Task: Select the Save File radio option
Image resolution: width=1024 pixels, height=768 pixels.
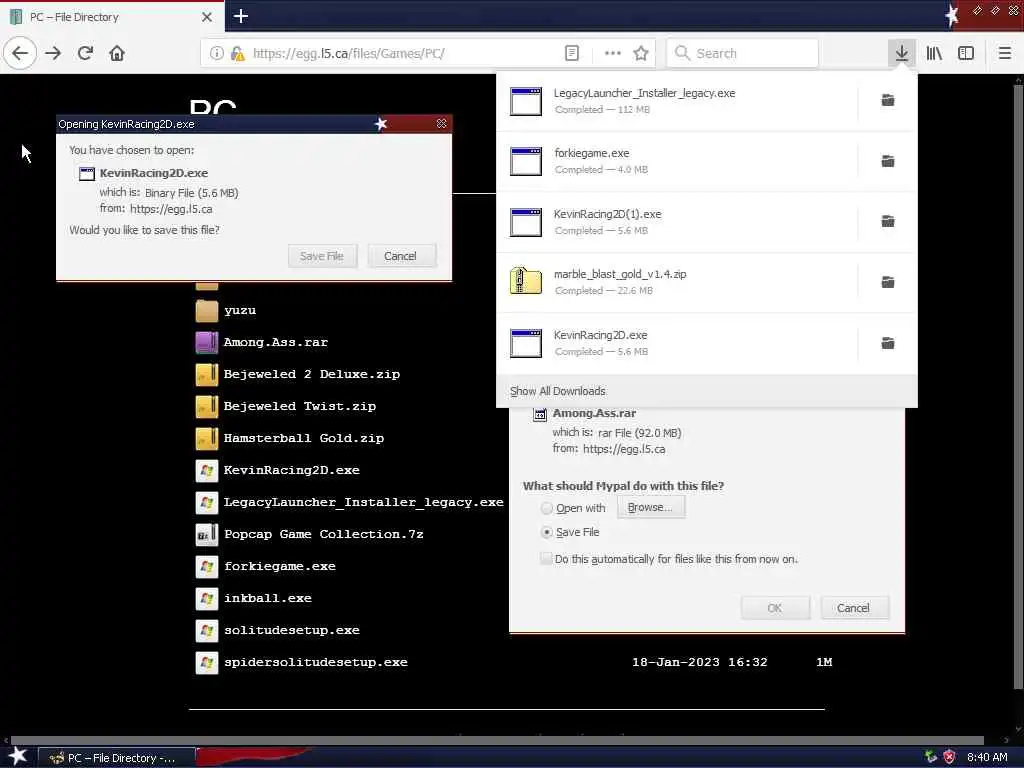Action: 547,532
